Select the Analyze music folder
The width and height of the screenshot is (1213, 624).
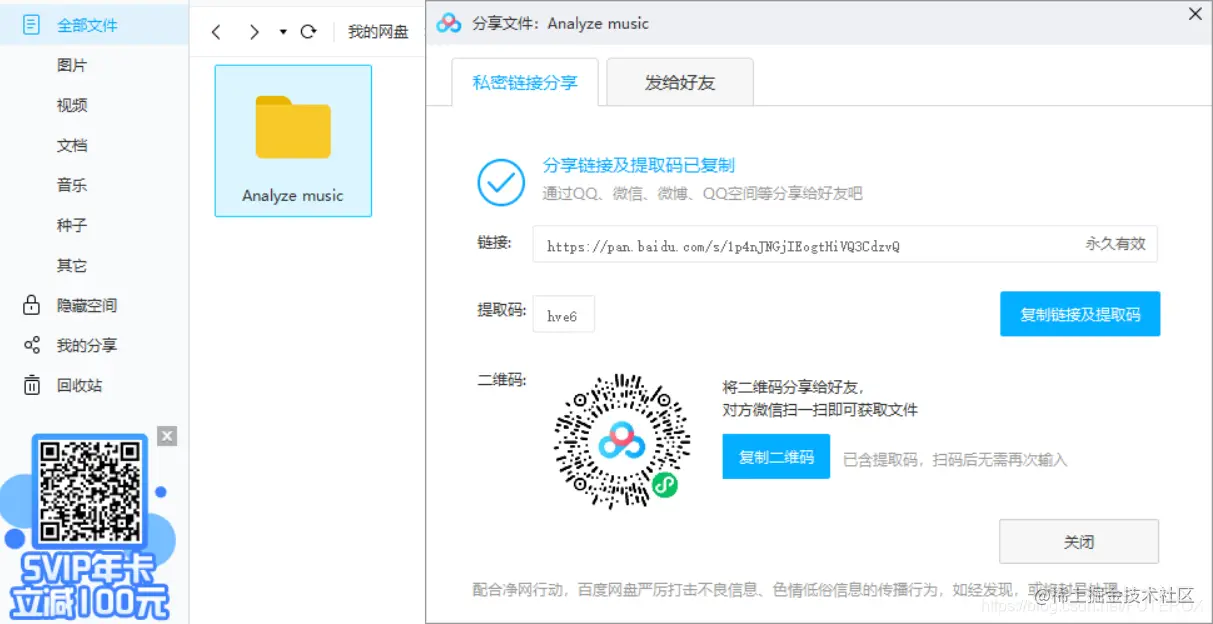293,141
